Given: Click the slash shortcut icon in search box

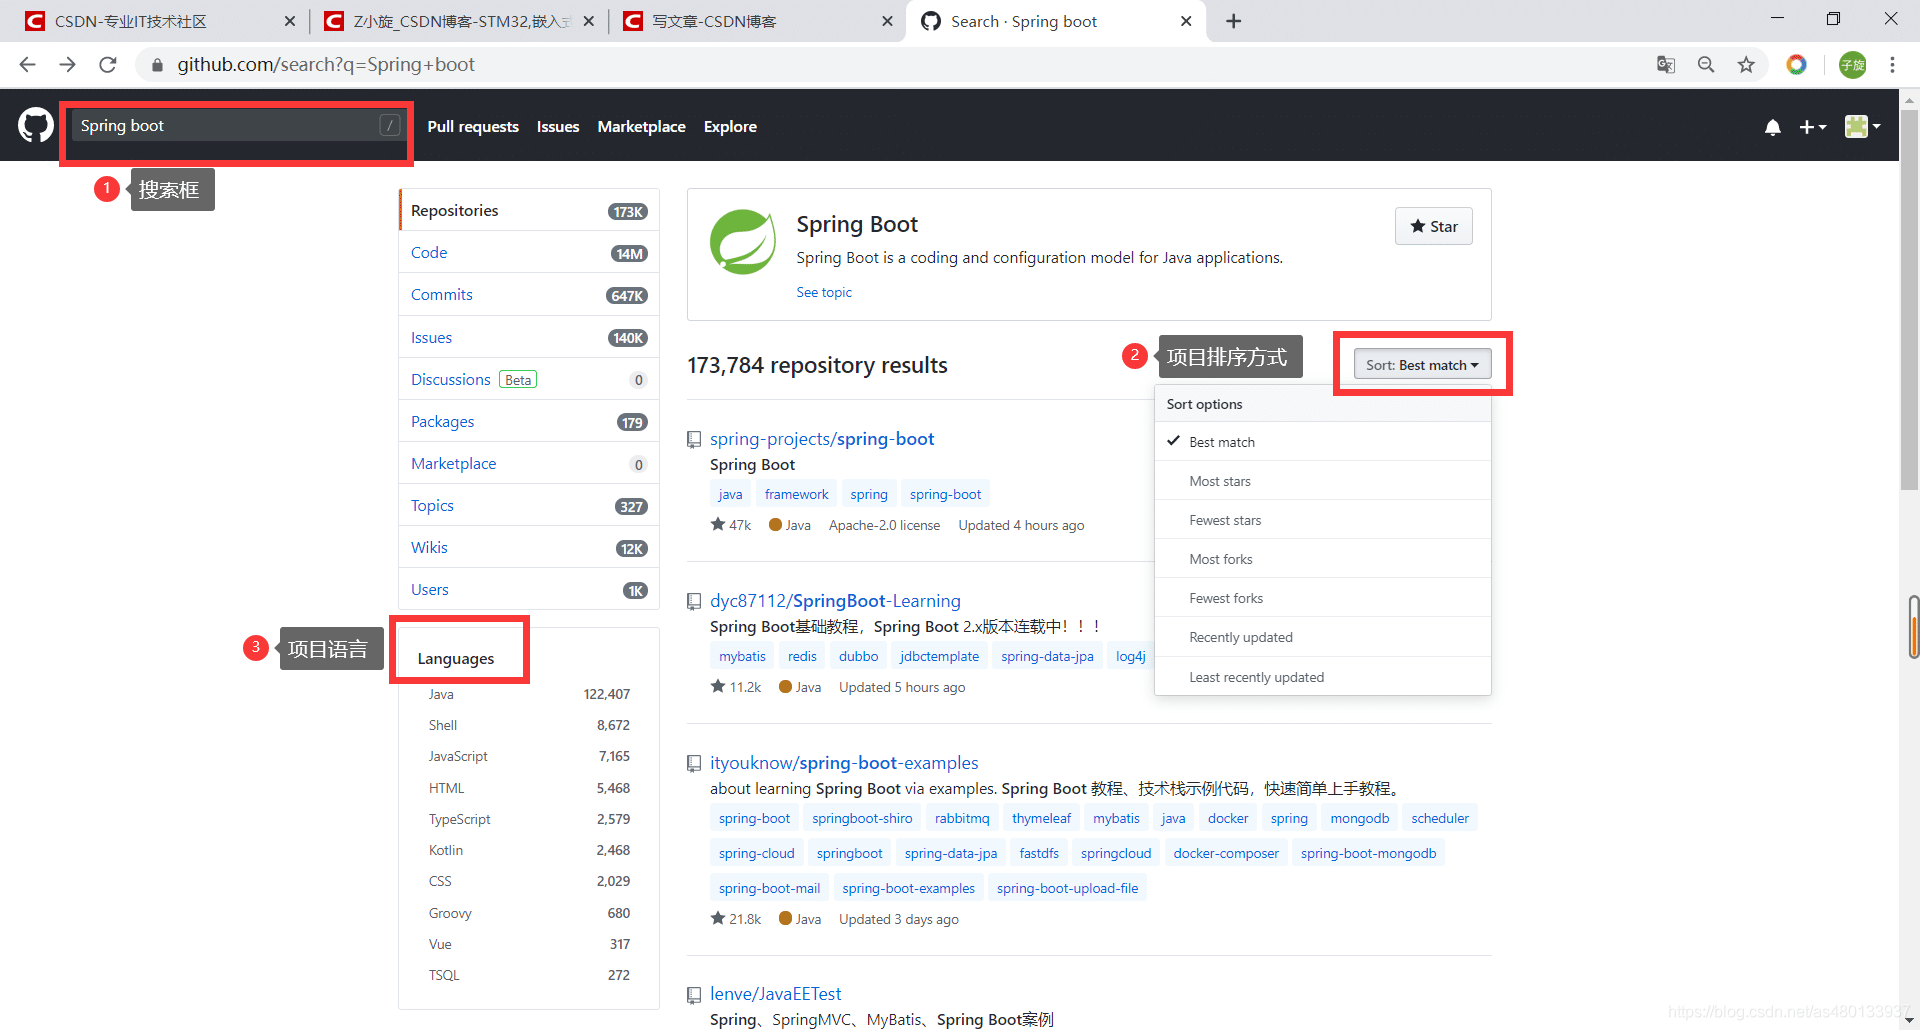Looking at the screenshot, I should (x=390, y=125).
